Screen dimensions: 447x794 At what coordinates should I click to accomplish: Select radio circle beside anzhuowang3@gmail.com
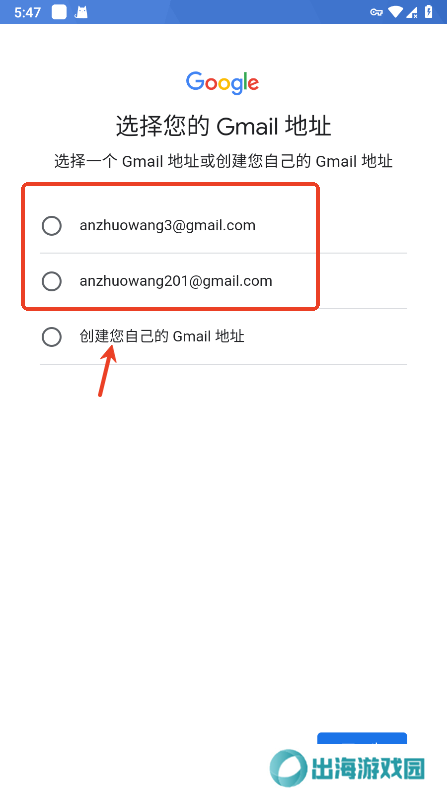(x=52, y=226)
